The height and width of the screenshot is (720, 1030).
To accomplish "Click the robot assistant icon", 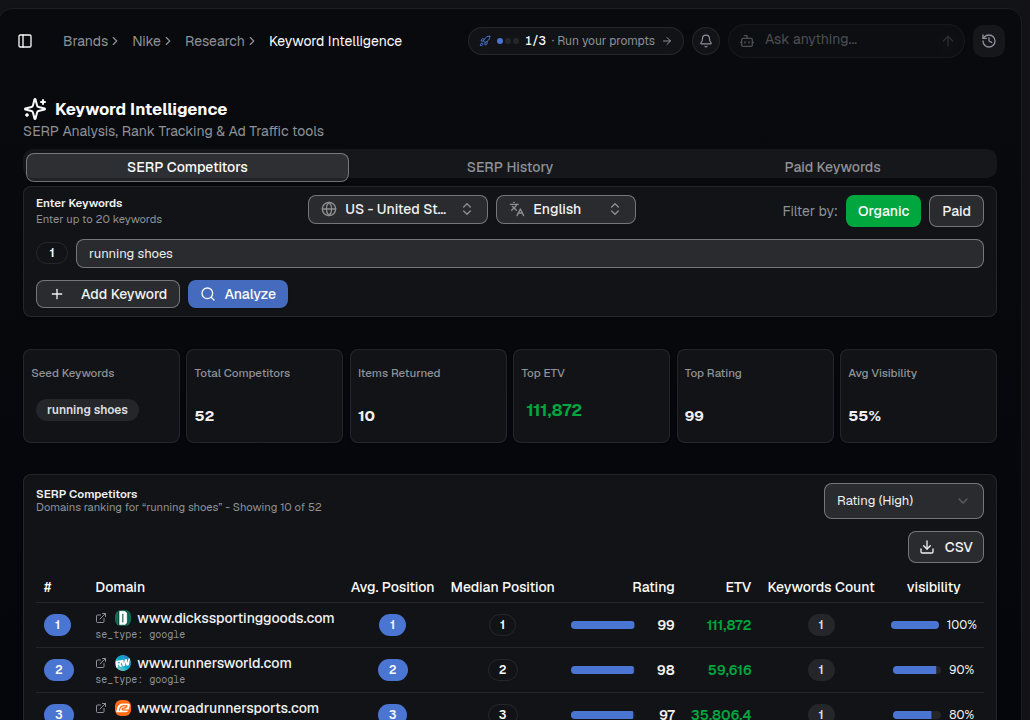I will pyautogui.click(x=747, y=41).
